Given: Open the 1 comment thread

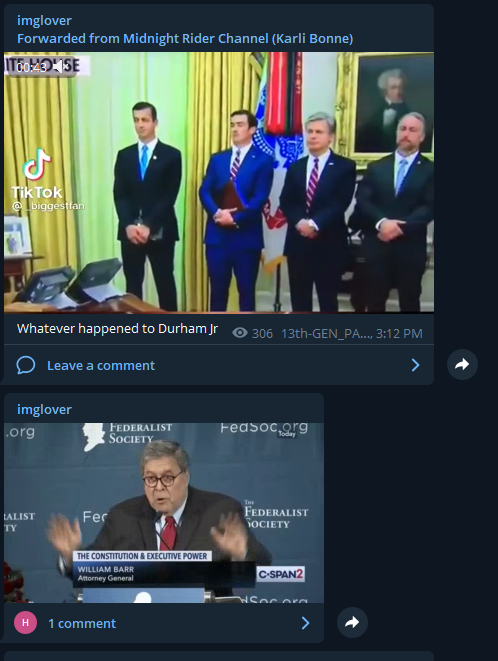Looking at the screenshot, I should (82, 623).
